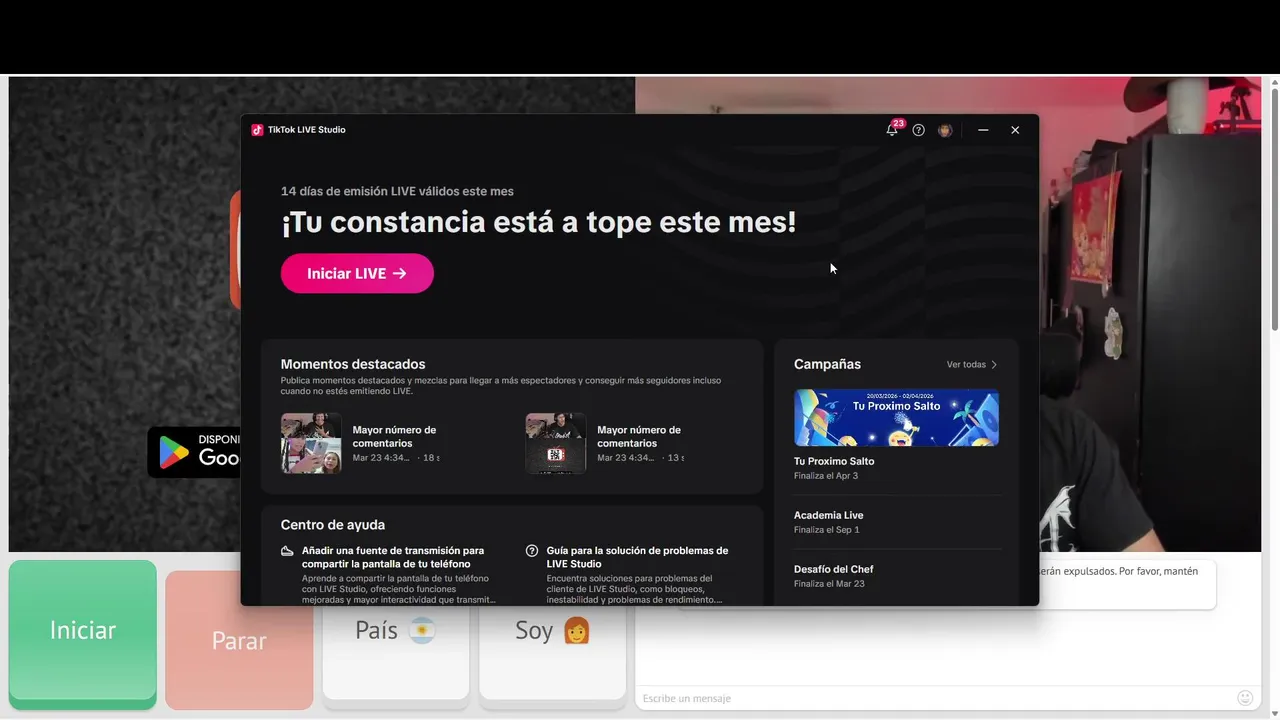Select Academia Live campaign entry
The height and width of the screenshot is (720, 1280).
[x=896, y=522]
